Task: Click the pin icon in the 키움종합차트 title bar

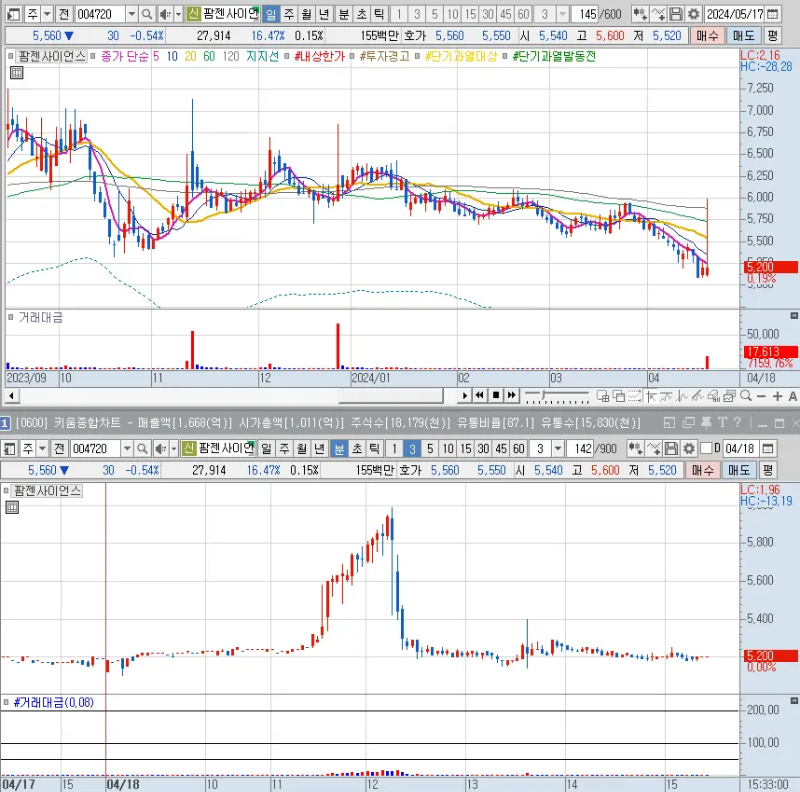Action: [x=707, y=423]
